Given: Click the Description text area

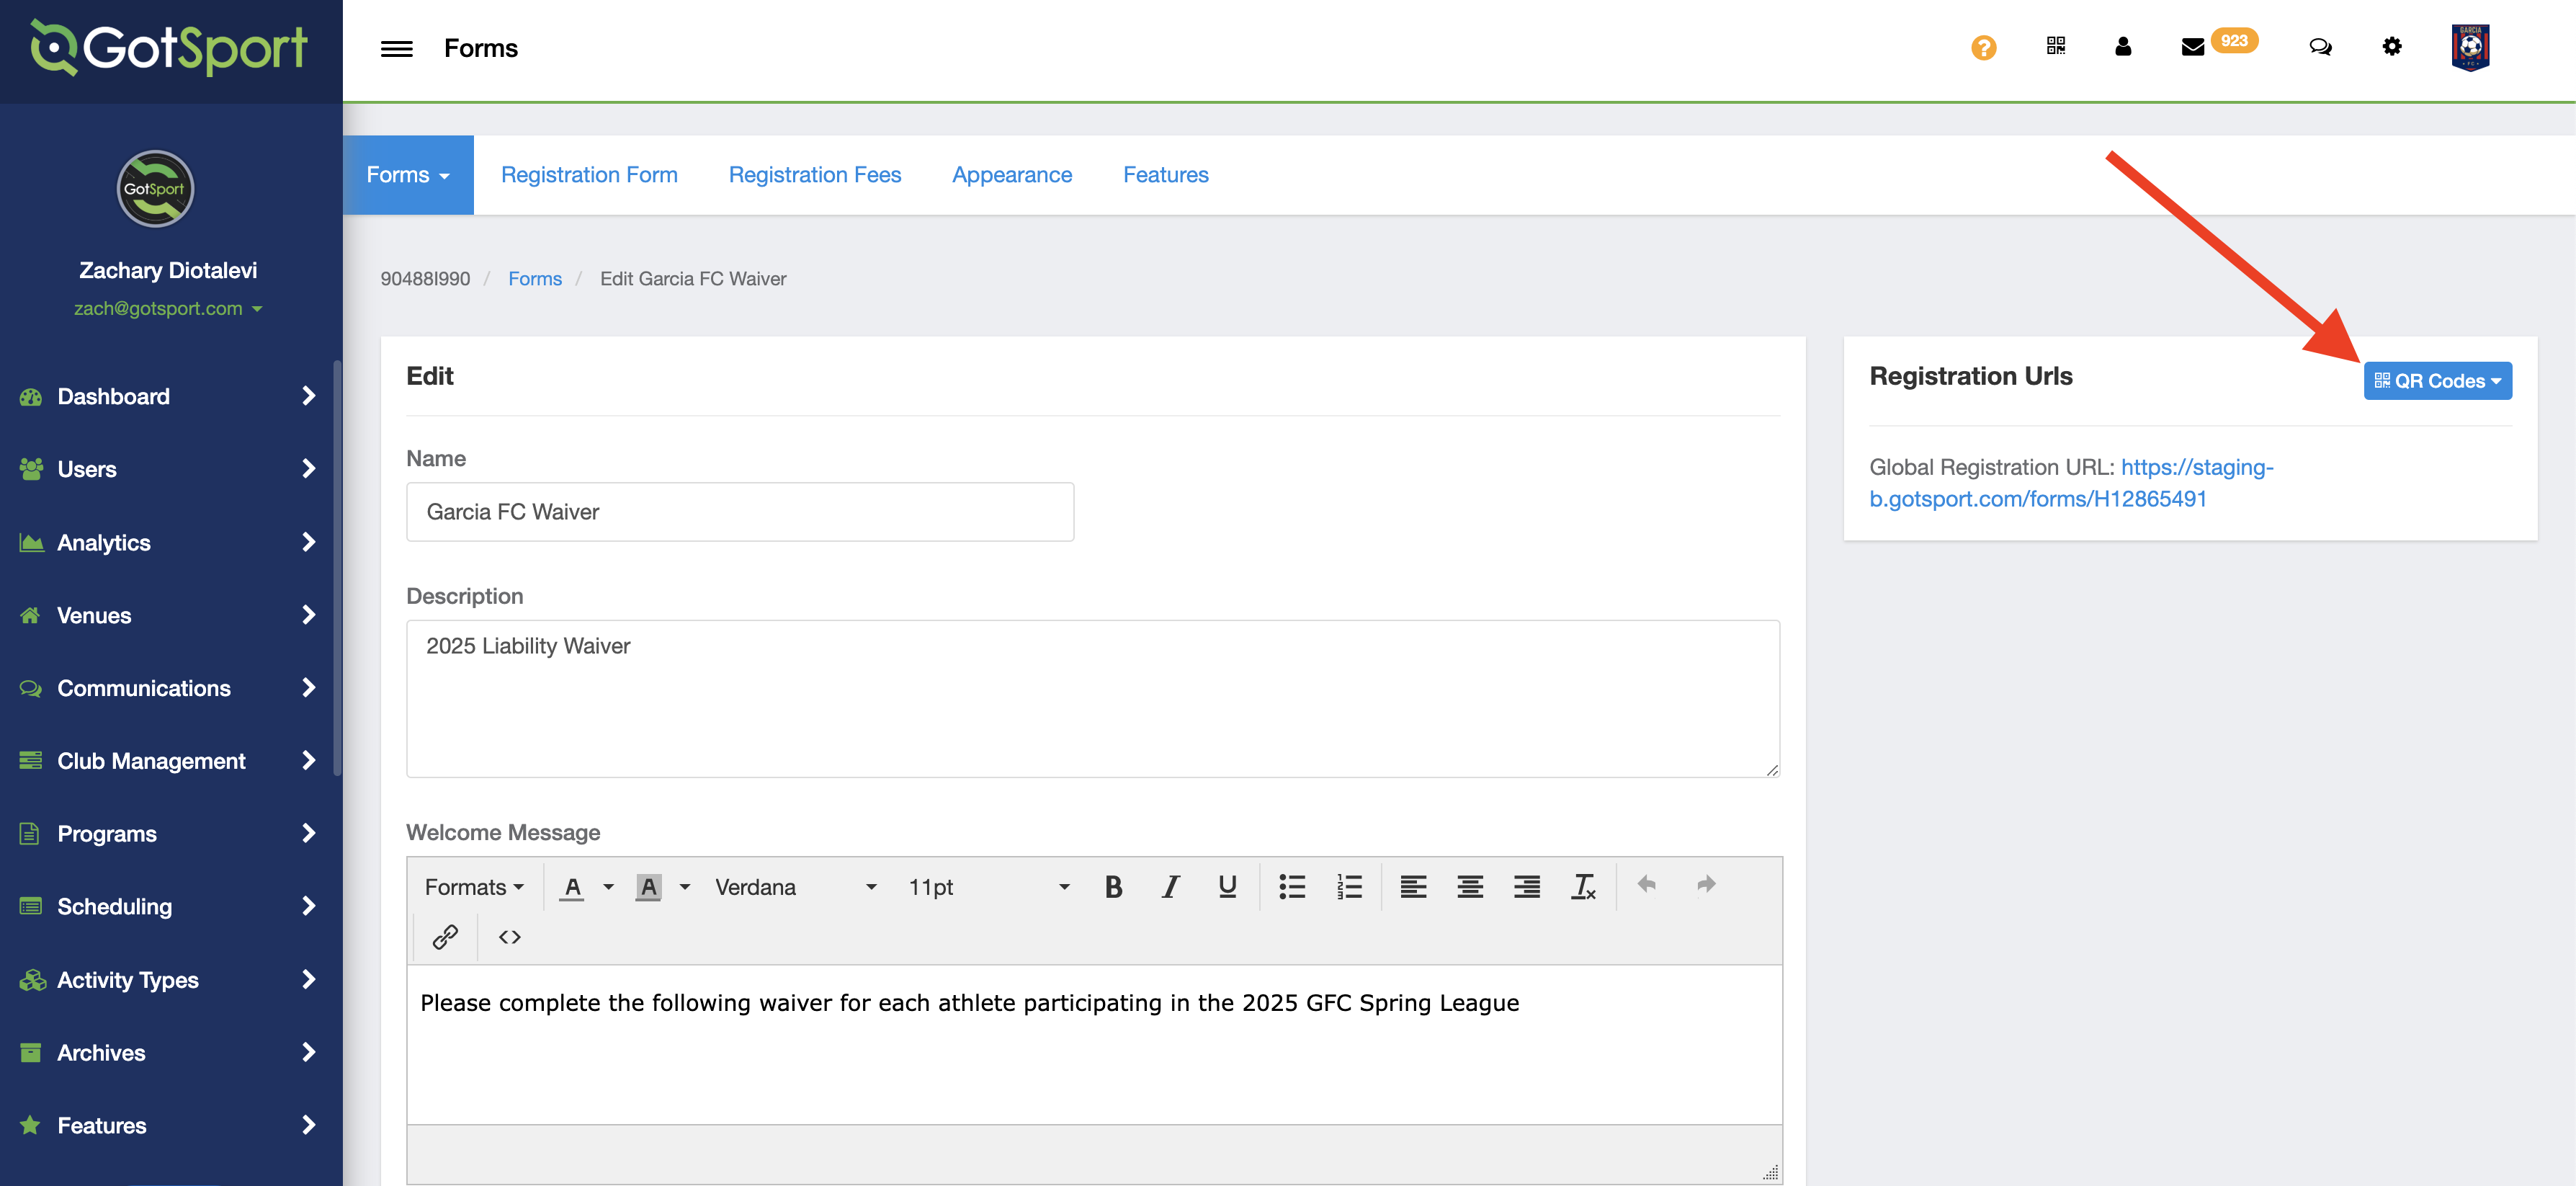Looking at the screenshot, I should (x=1092, y=699).
